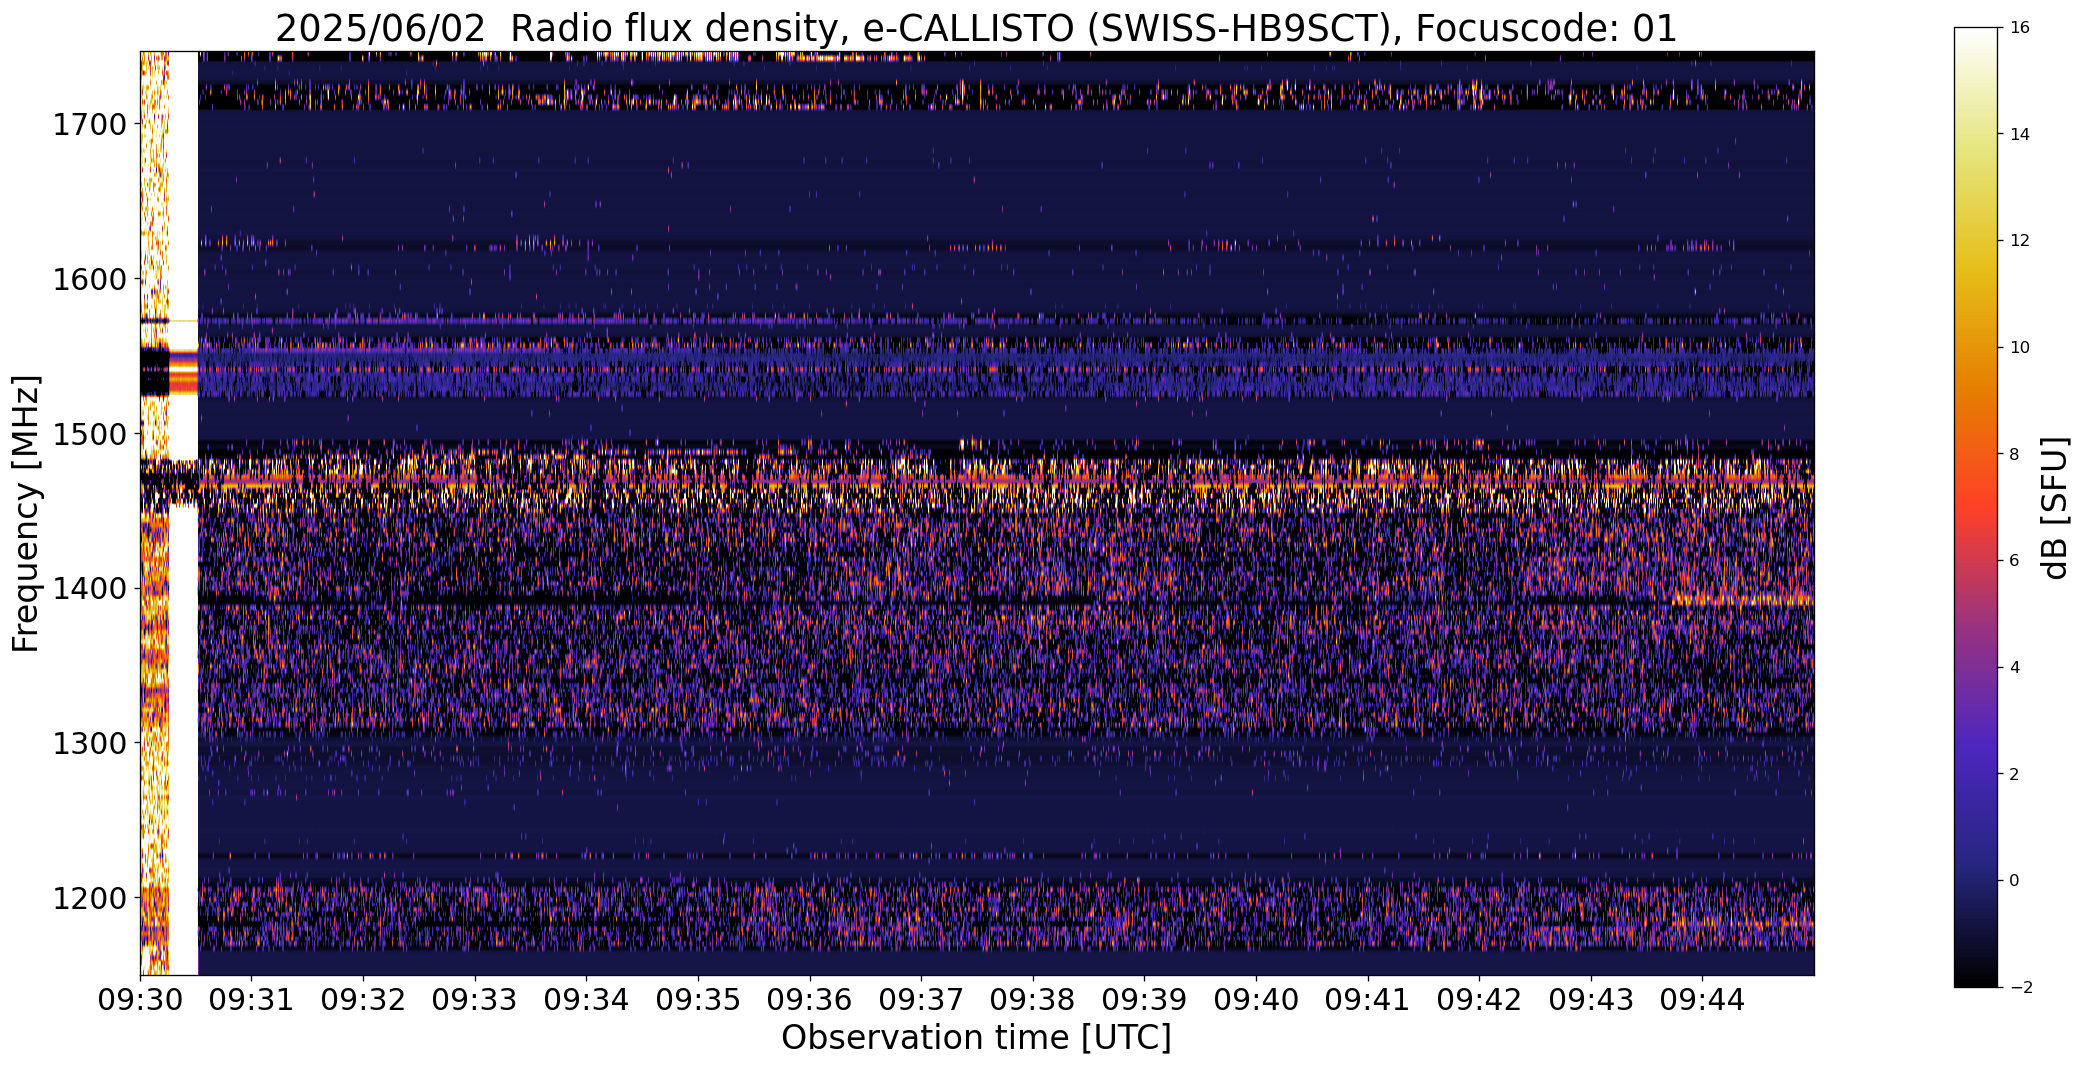Click the 1500 frequency tick label

89,434
